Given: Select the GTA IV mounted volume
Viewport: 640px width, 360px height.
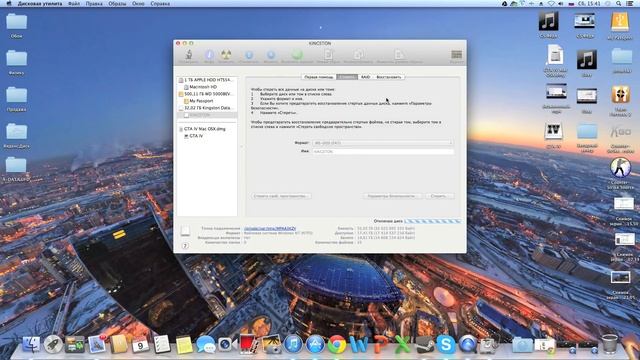Looking at the screenshot, I should [207, 136].
